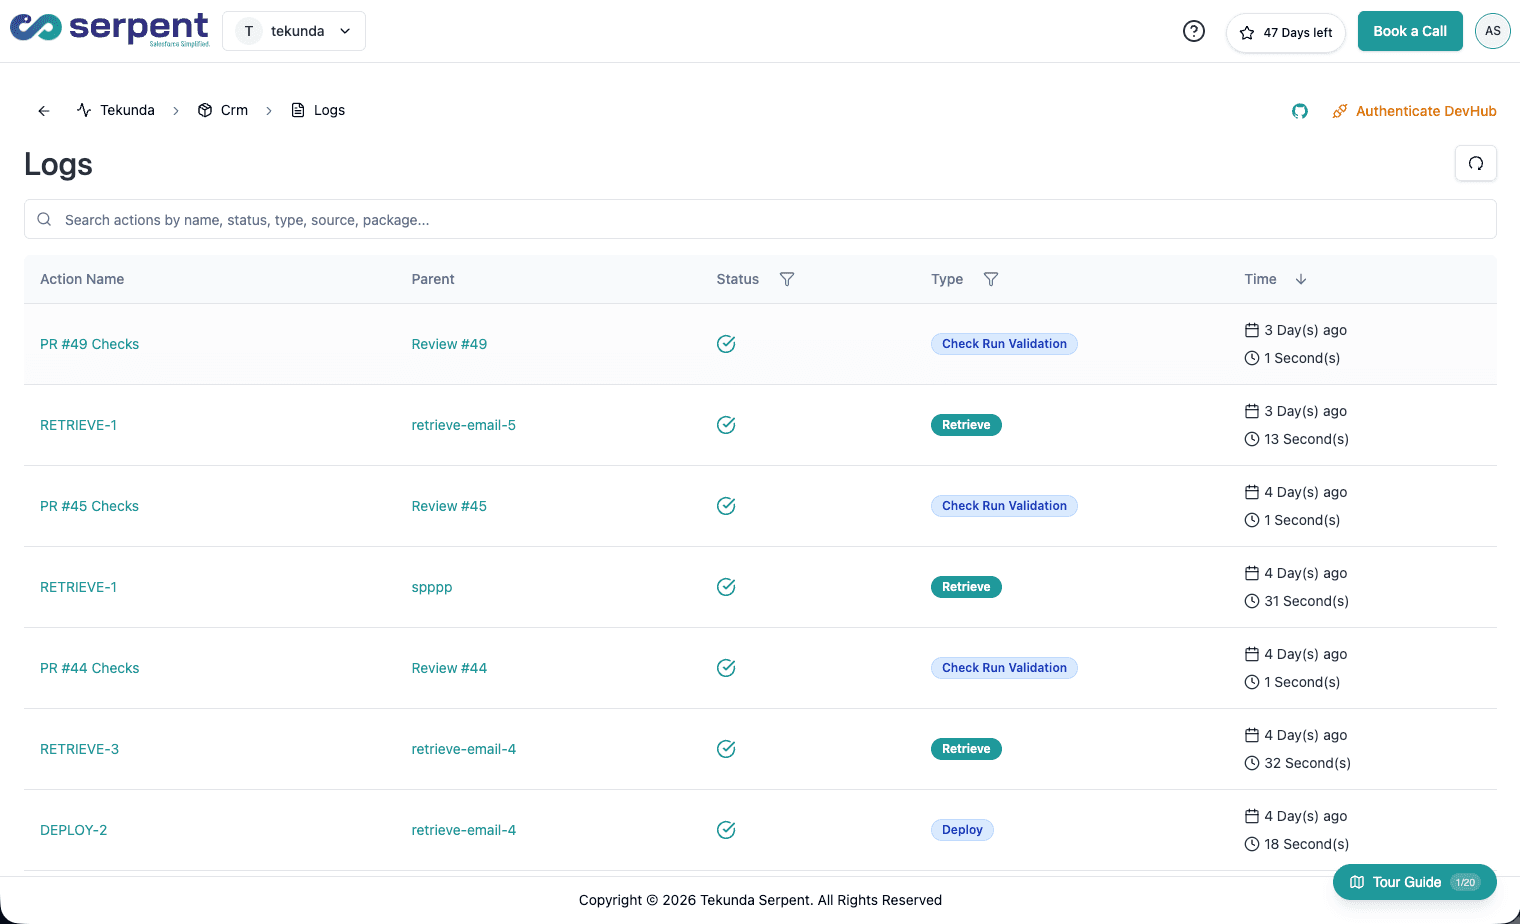Open the help question mark icon
This screenshot has height=924, width=1520.
coord(1193,31)
